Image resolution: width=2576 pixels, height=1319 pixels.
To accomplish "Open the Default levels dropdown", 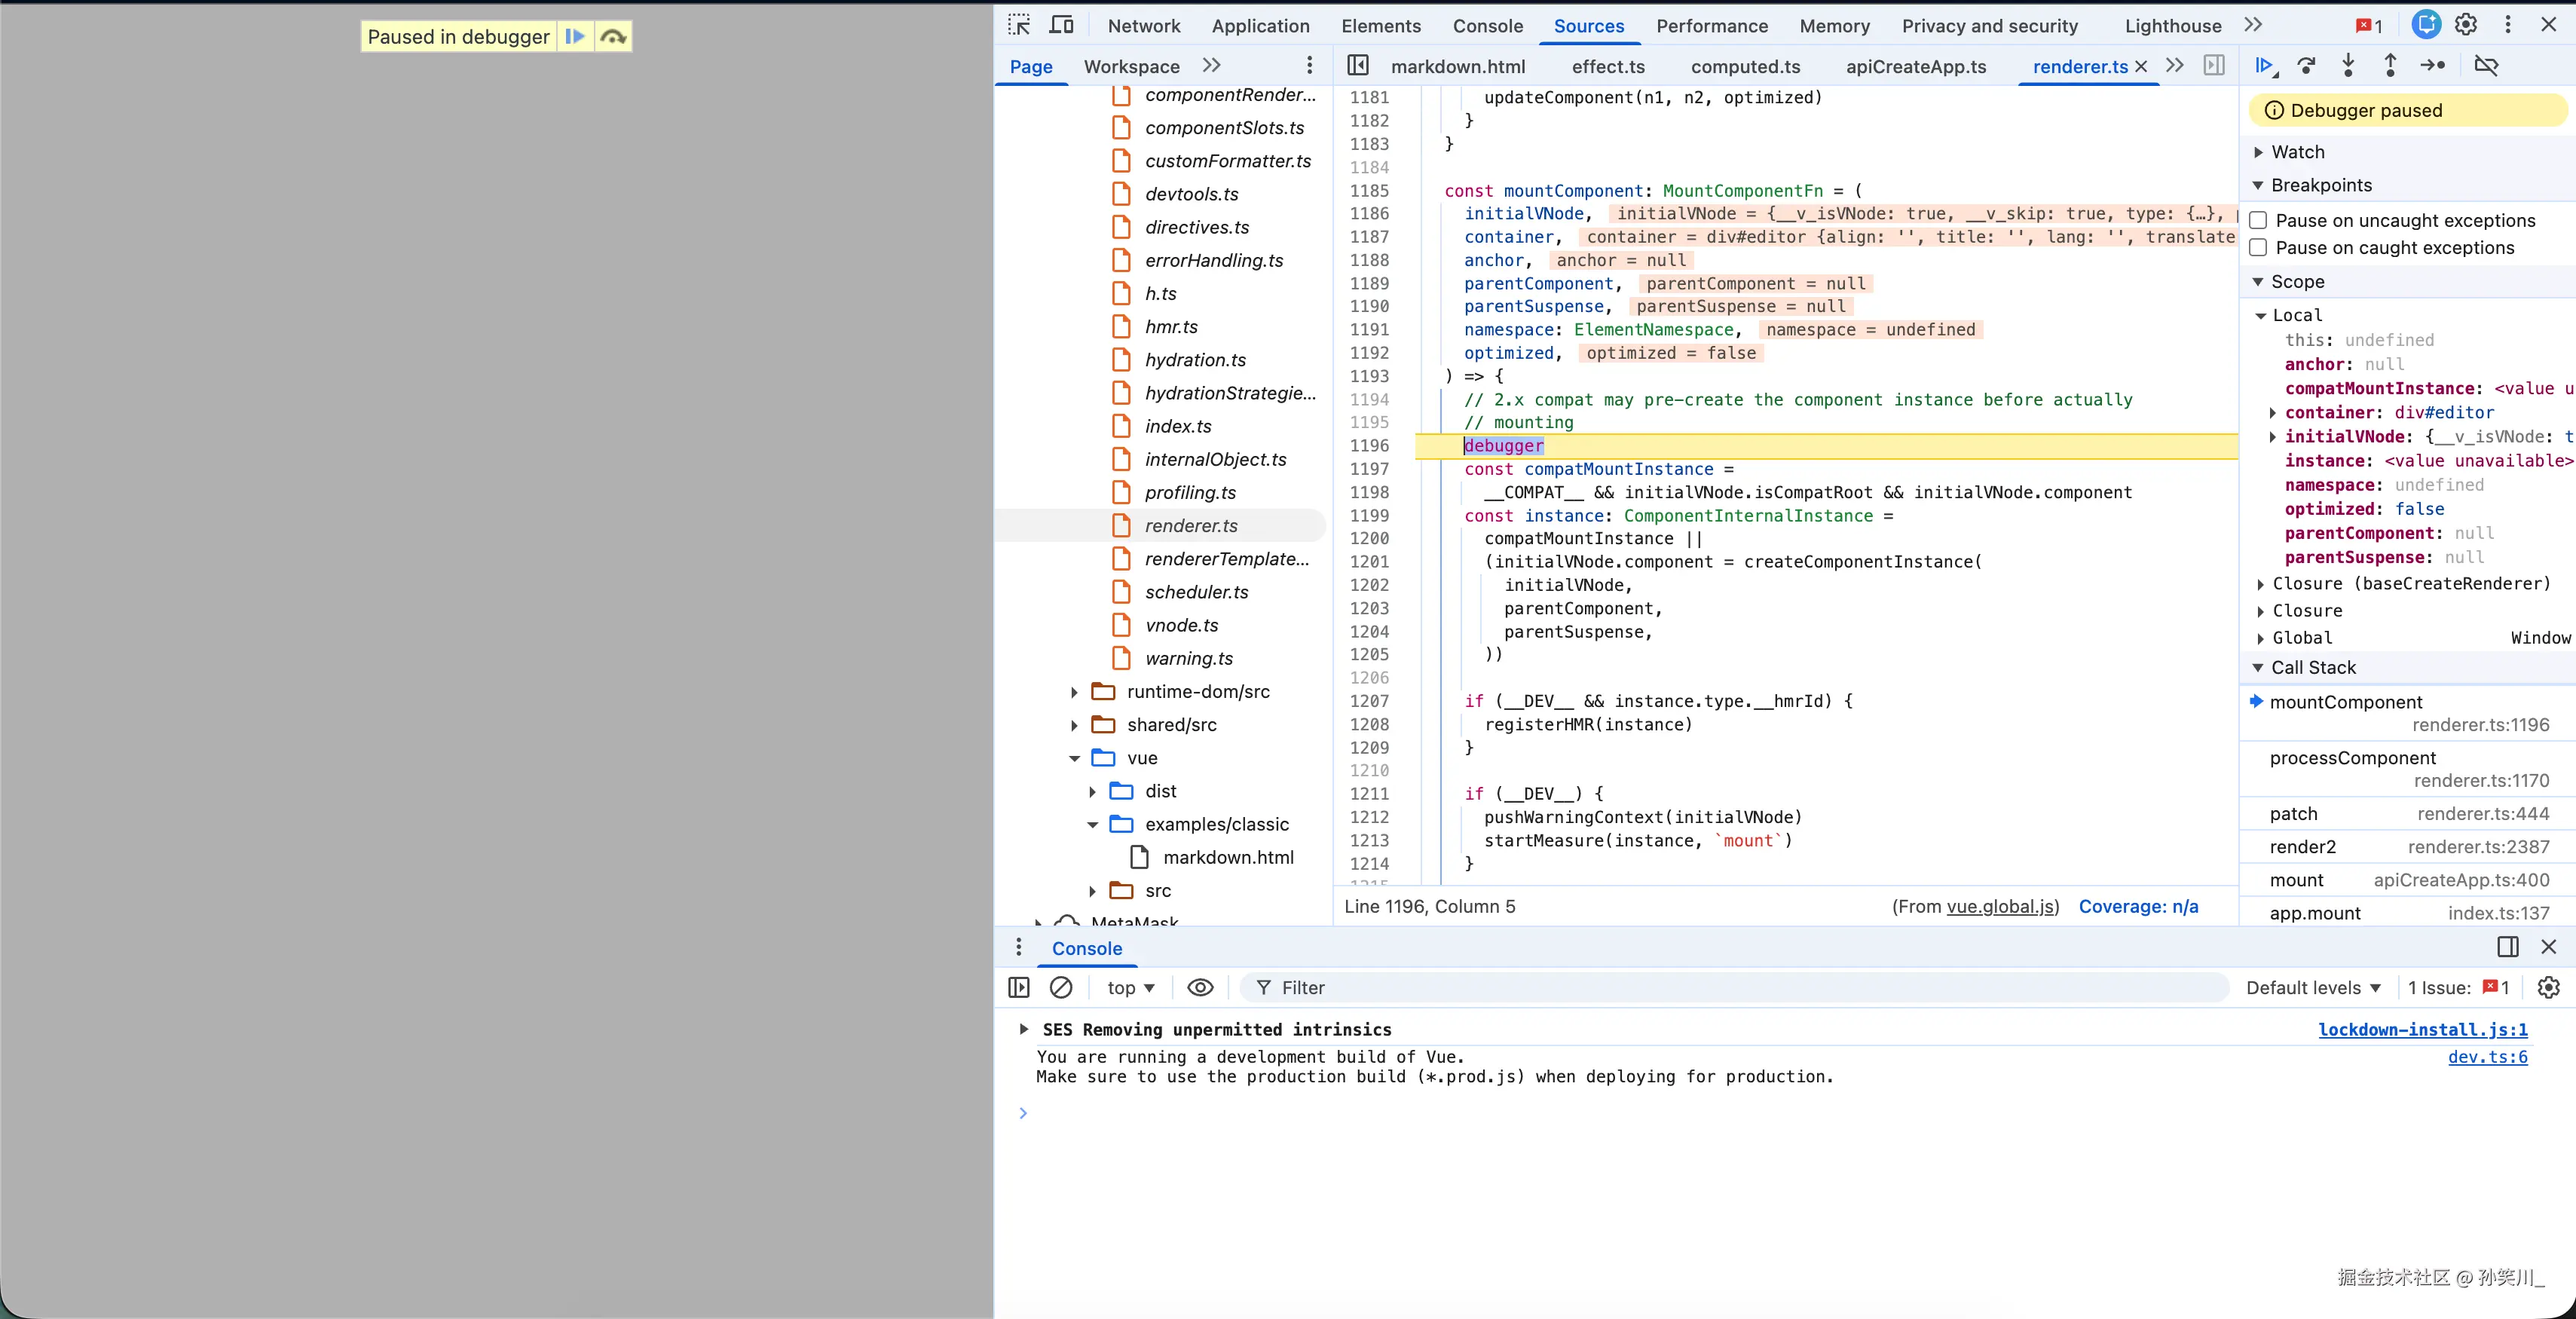I will click(x=2313, y=987).
